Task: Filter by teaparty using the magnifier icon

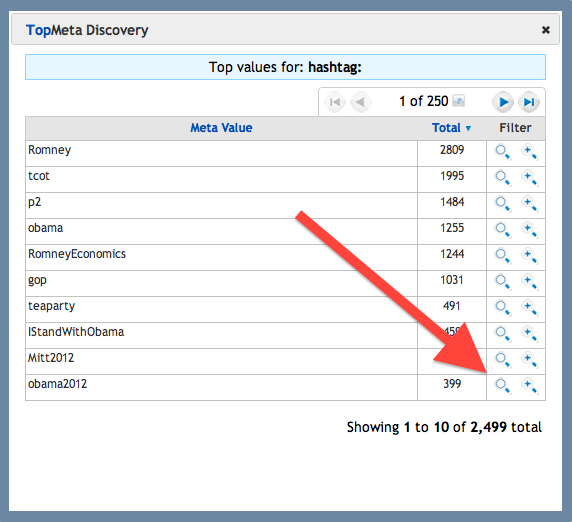Action: tap(503, 308)
